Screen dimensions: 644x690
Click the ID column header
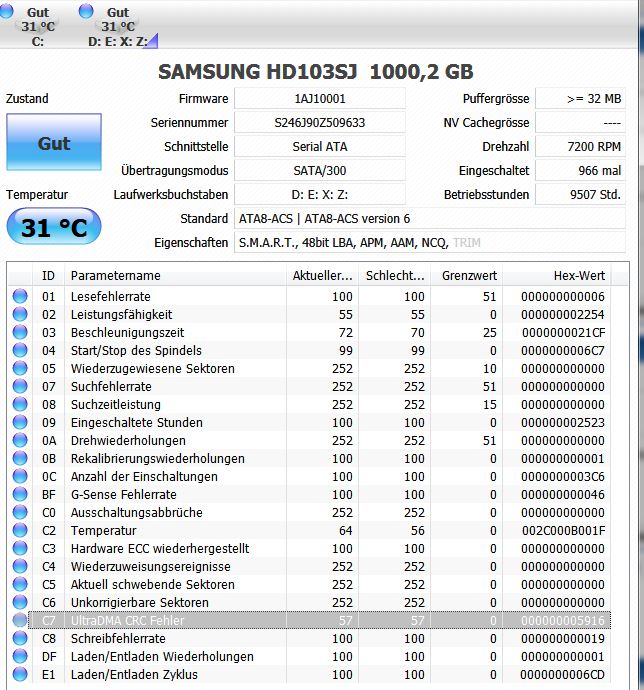point(48,275)
